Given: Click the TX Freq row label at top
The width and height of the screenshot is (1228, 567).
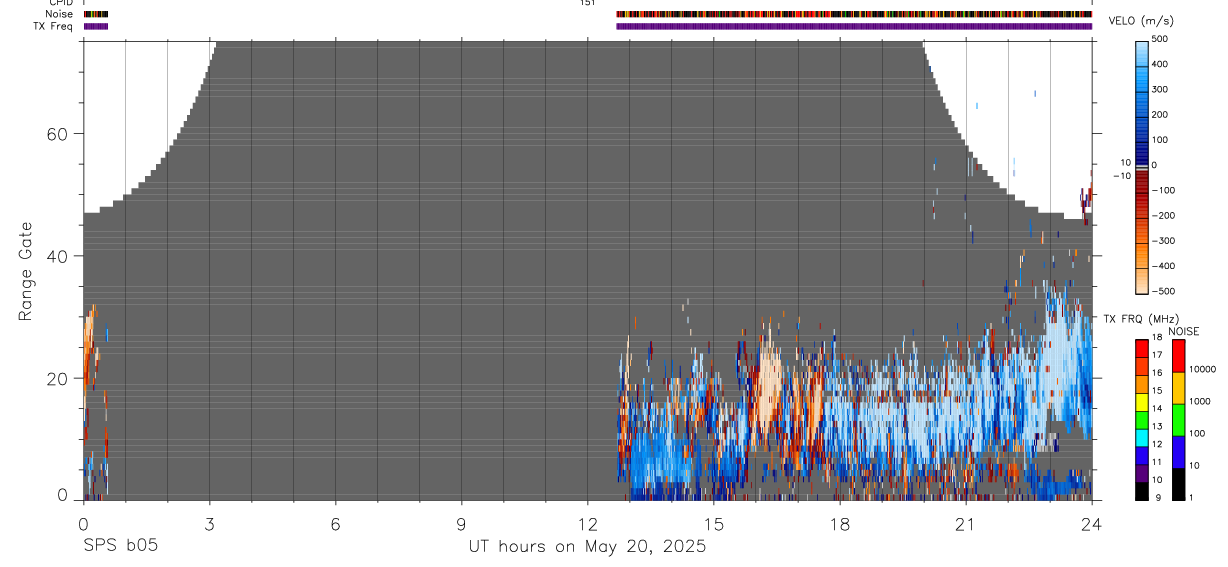Looking at the screenshot, I should pyautogui.click(x=54, y=26).
